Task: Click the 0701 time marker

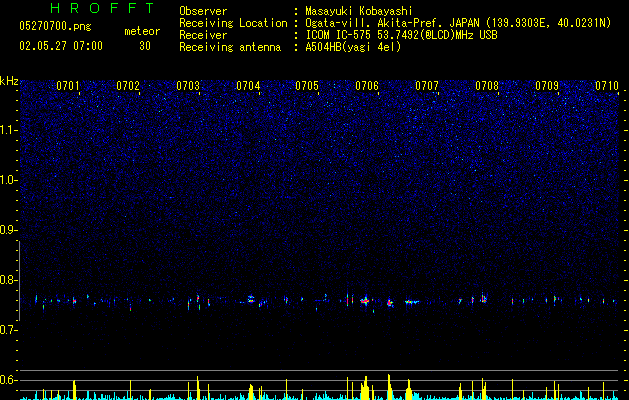Action: coord(68,86)
